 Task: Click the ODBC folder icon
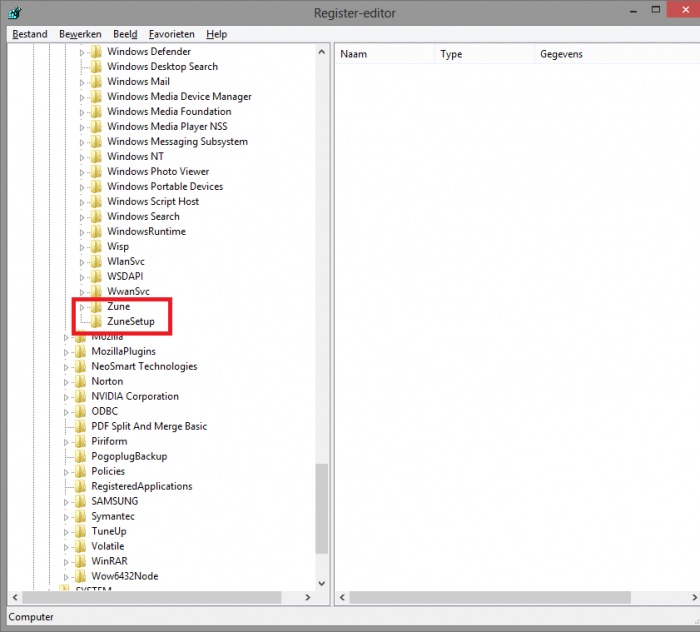click(80, 412)
